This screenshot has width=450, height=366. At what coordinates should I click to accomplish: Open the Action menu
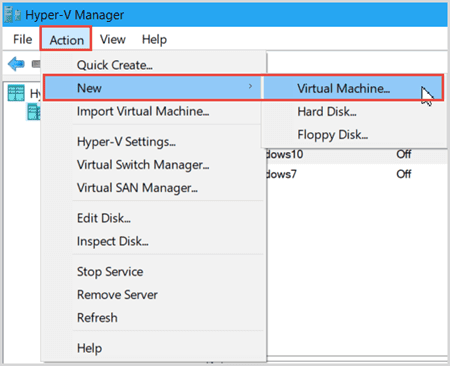point(66,40)
